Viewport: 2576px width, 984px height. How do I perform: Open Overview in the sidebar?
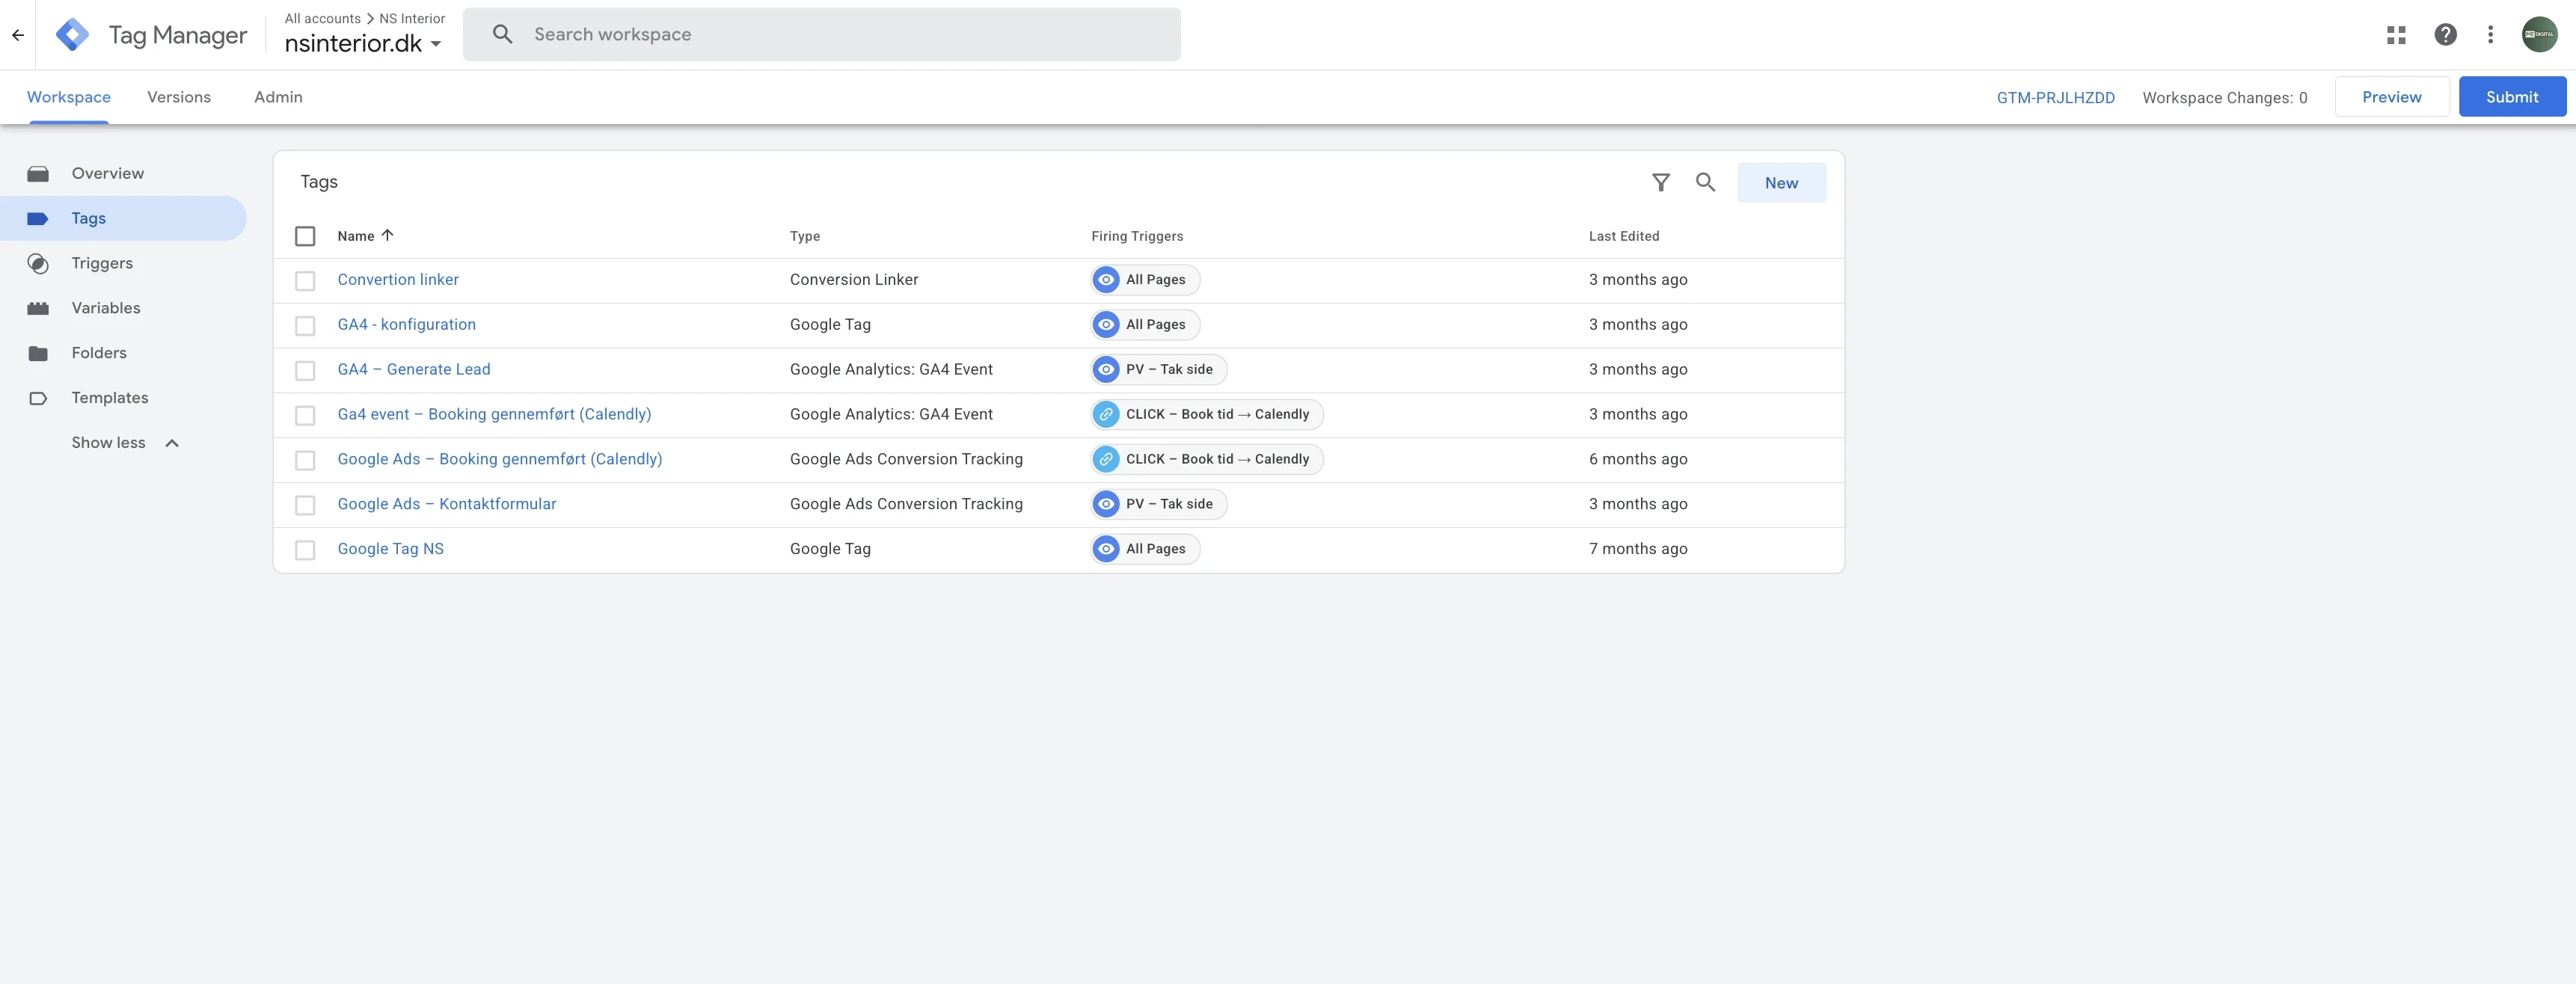click(108, 174)
